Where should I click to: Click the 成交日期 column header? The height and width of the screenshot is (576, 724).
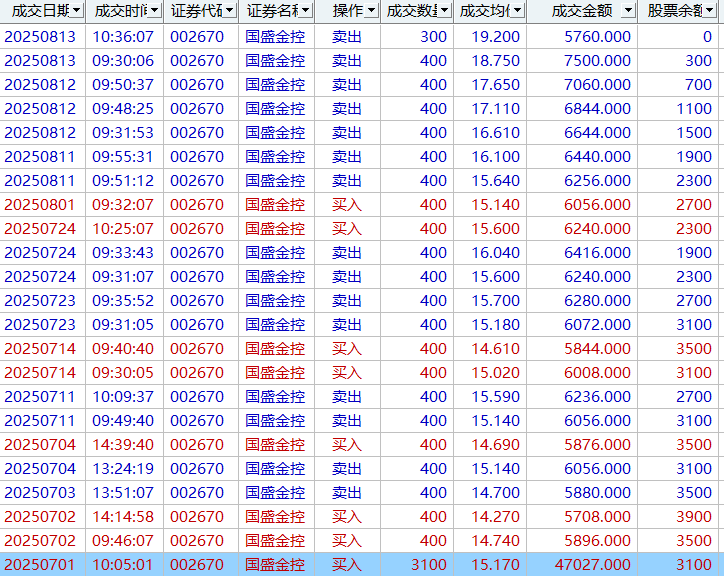[42, 11]
